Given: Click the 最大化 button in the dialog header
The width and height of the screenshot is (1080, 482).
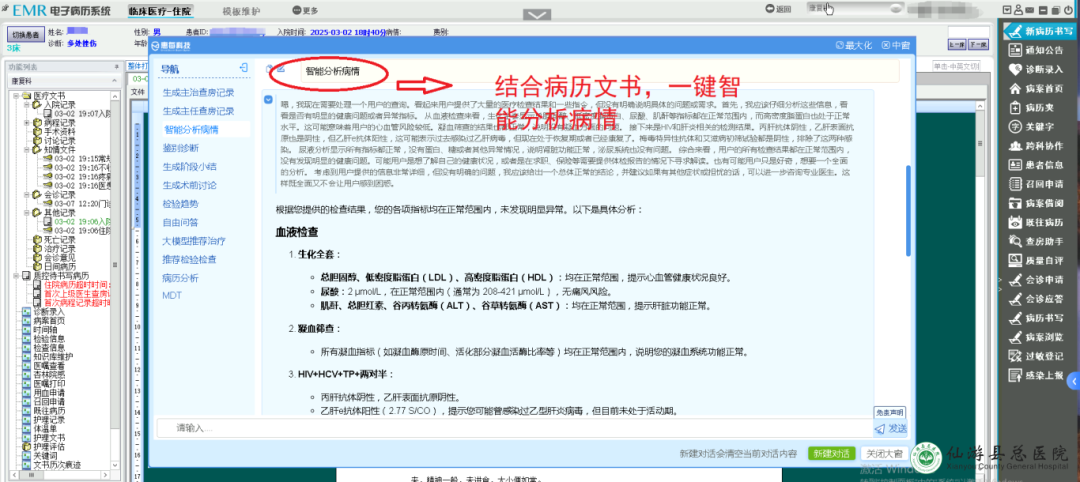Looking at the screenshot, I should coord(853,45).
